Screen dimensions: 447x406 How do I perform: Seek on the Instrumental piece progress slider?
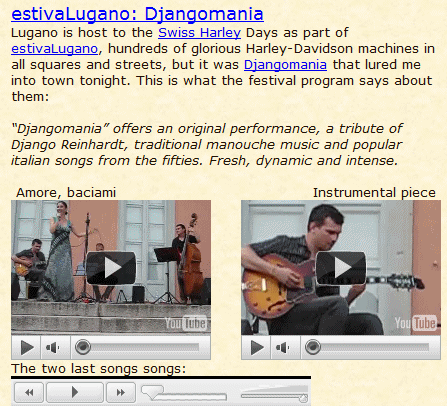pyautogui.click(x=367, y=347)
